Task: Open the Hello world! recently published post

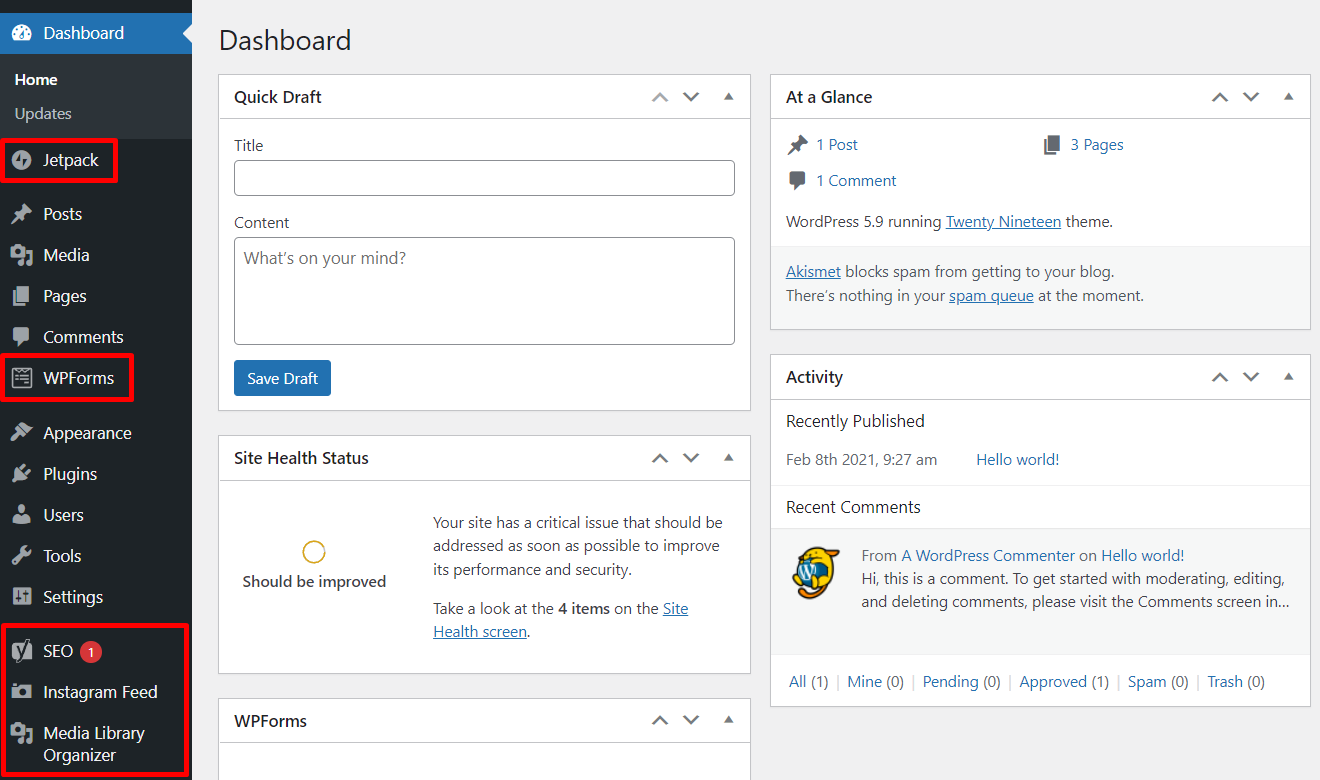Action: click(x=1017, y=460)
